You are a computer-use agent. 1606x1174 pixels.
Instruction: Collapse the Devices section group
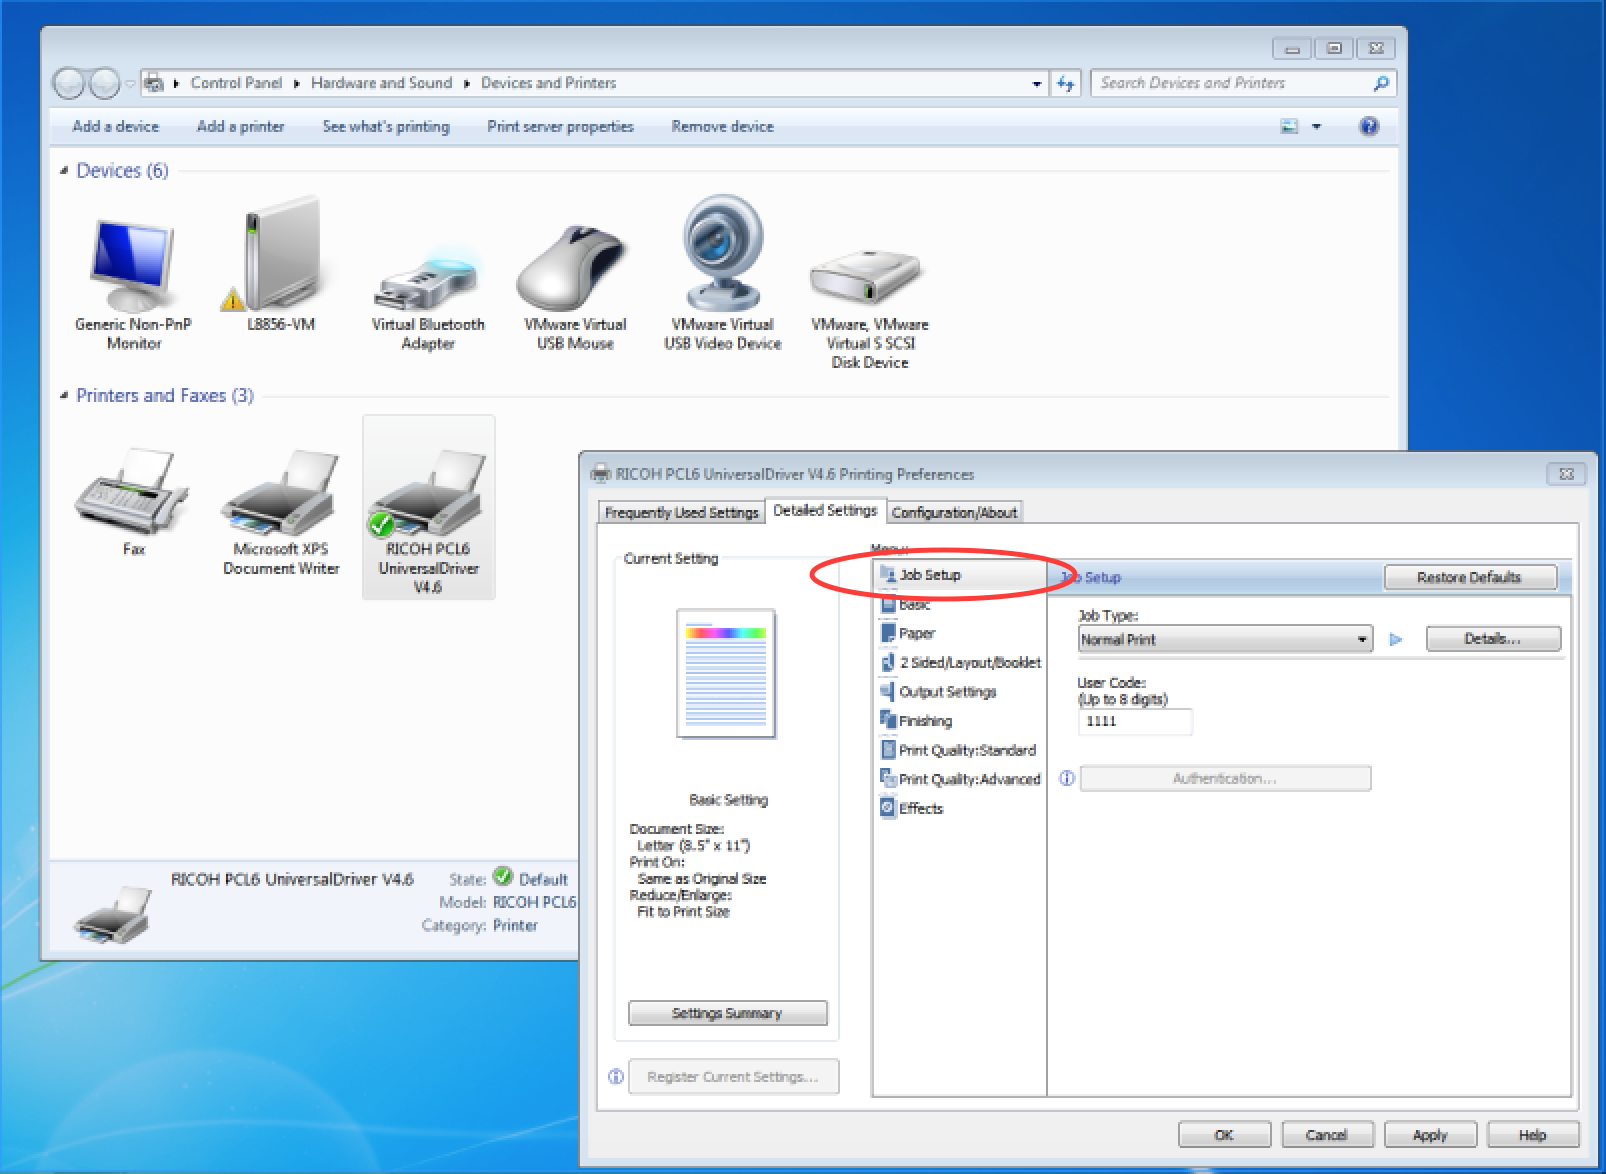click(x=64, y=171)
